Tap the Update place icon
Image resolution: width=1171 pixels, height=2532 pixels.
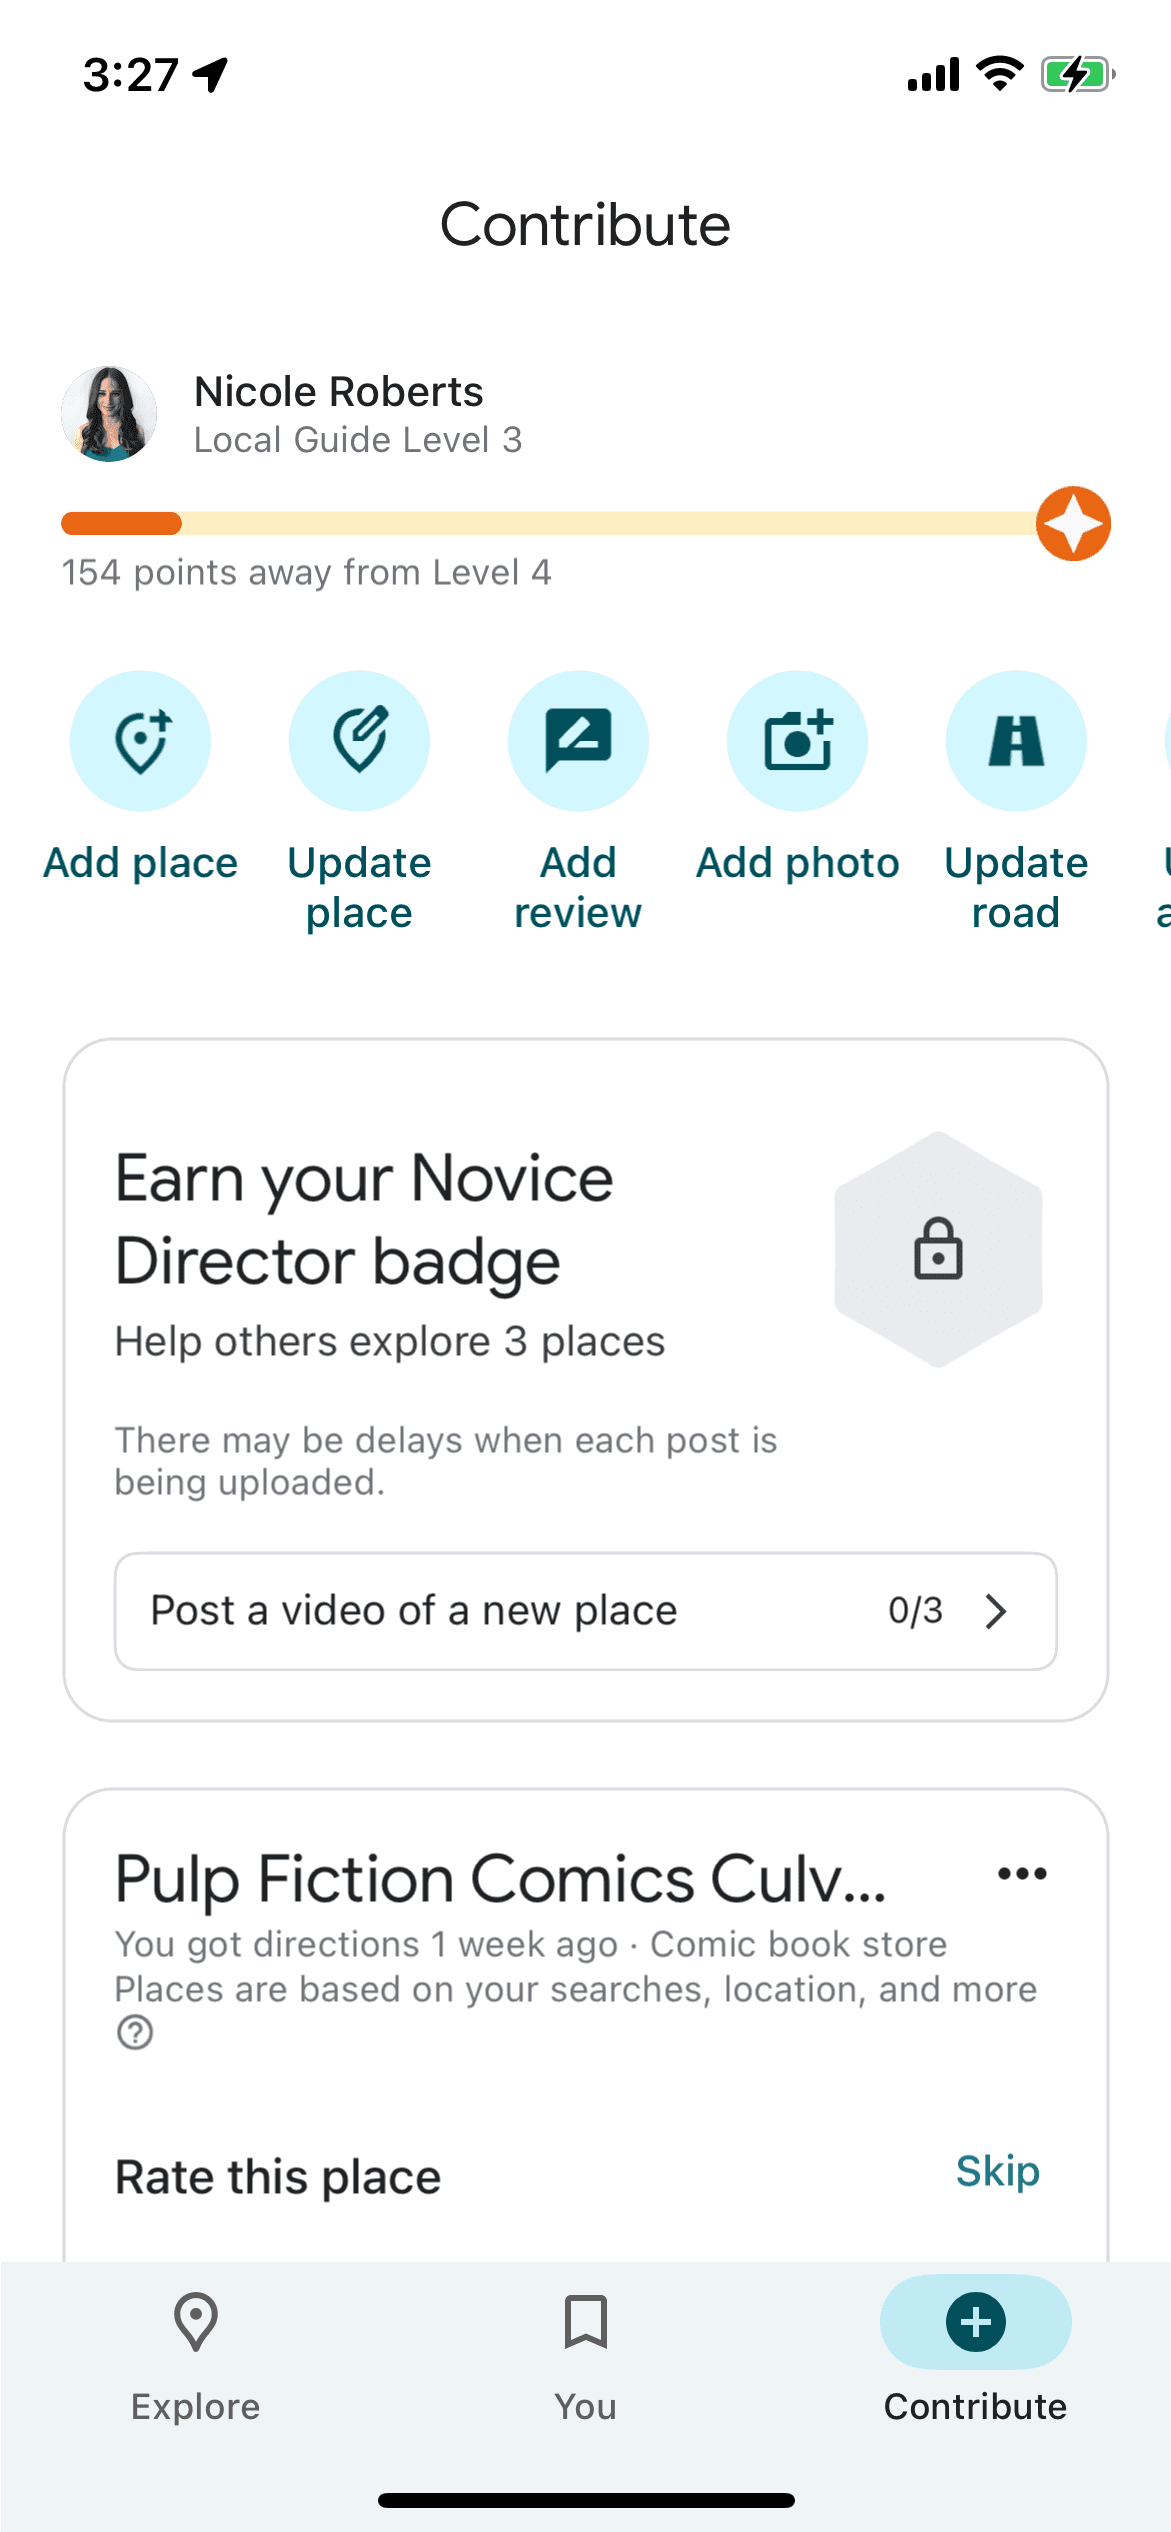pos(359,741)
